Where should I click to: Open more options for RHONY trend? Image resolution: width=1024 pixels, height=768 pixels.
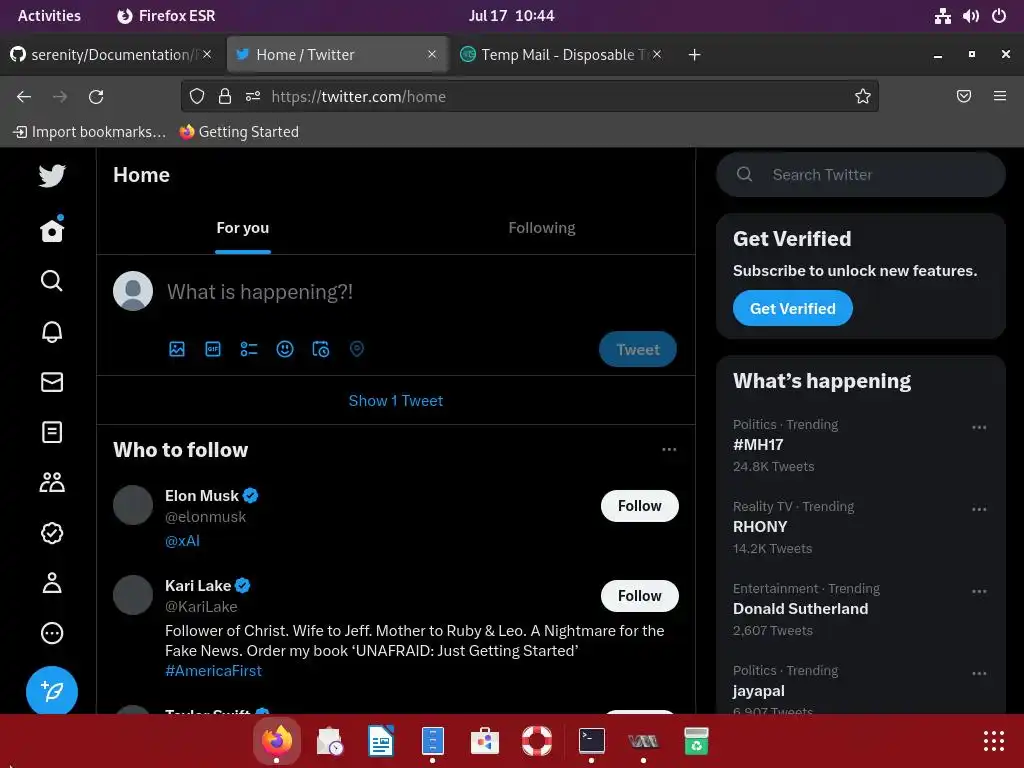coord(979,509)
